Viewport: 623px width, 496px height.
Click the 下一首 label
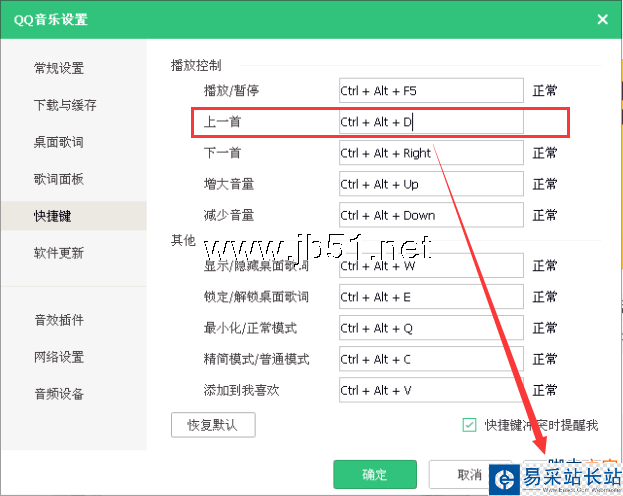(222, 153)
